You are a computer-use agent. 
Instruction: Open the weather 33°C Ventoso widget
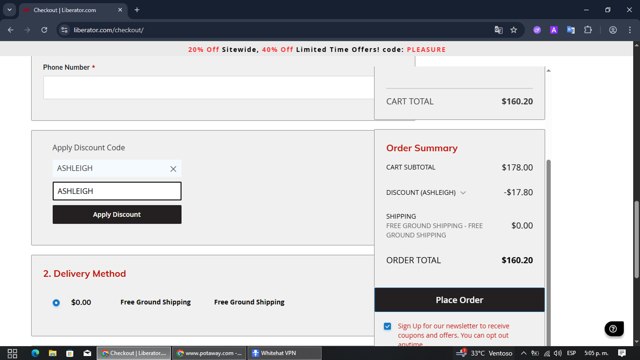484,353
